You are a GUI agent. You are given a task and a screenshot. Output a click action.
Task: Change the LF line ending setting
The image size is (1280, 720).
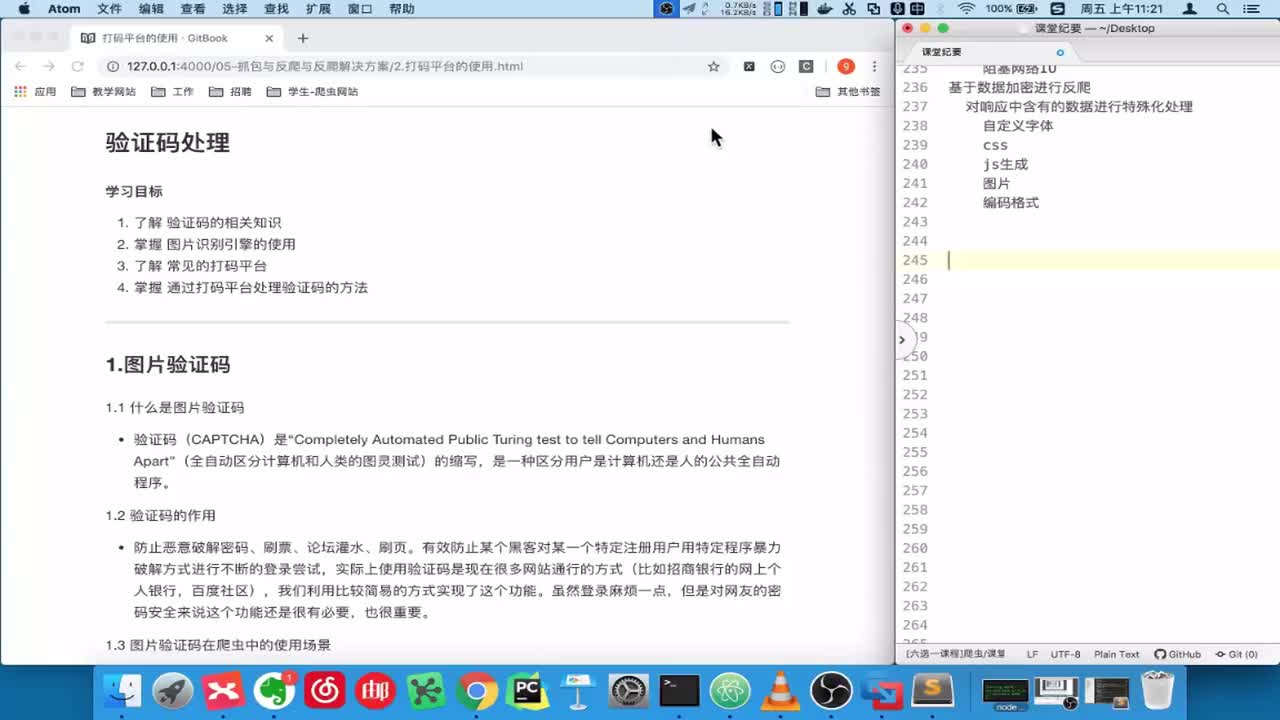pyautogui.click(x=1032, y=654)
